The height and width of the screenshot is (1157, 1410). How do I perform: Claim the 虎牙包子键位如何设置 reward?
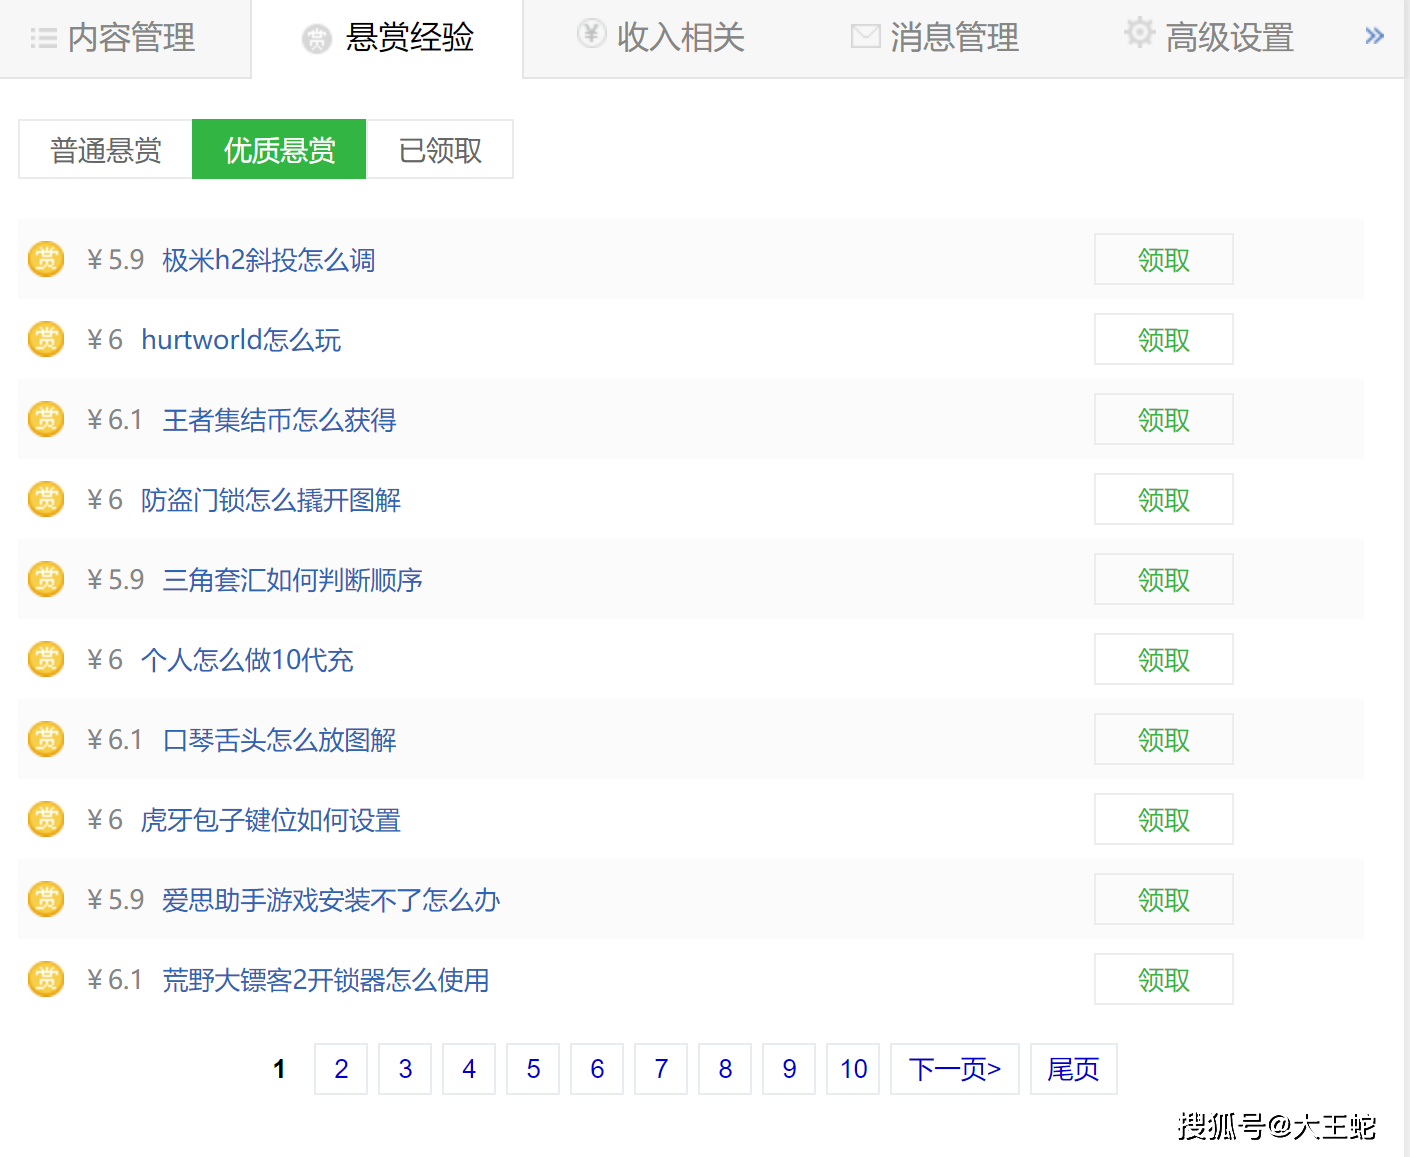tap(1164, 820)
